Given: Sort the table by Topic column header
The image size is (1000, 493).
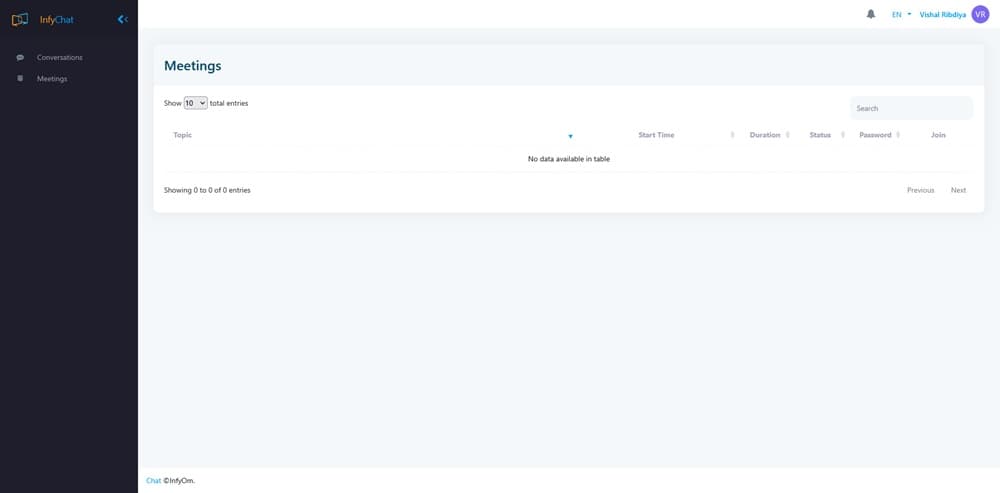Looking at the screenshot, I should (183, 135).
